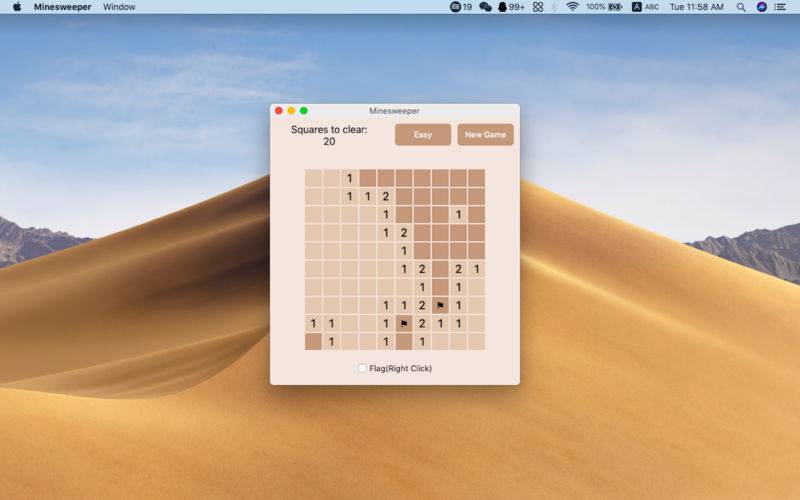Start over with the New Game button
The width and height of the screenshot is (800, 500).
pyautogui.click(x=485, y=135)
